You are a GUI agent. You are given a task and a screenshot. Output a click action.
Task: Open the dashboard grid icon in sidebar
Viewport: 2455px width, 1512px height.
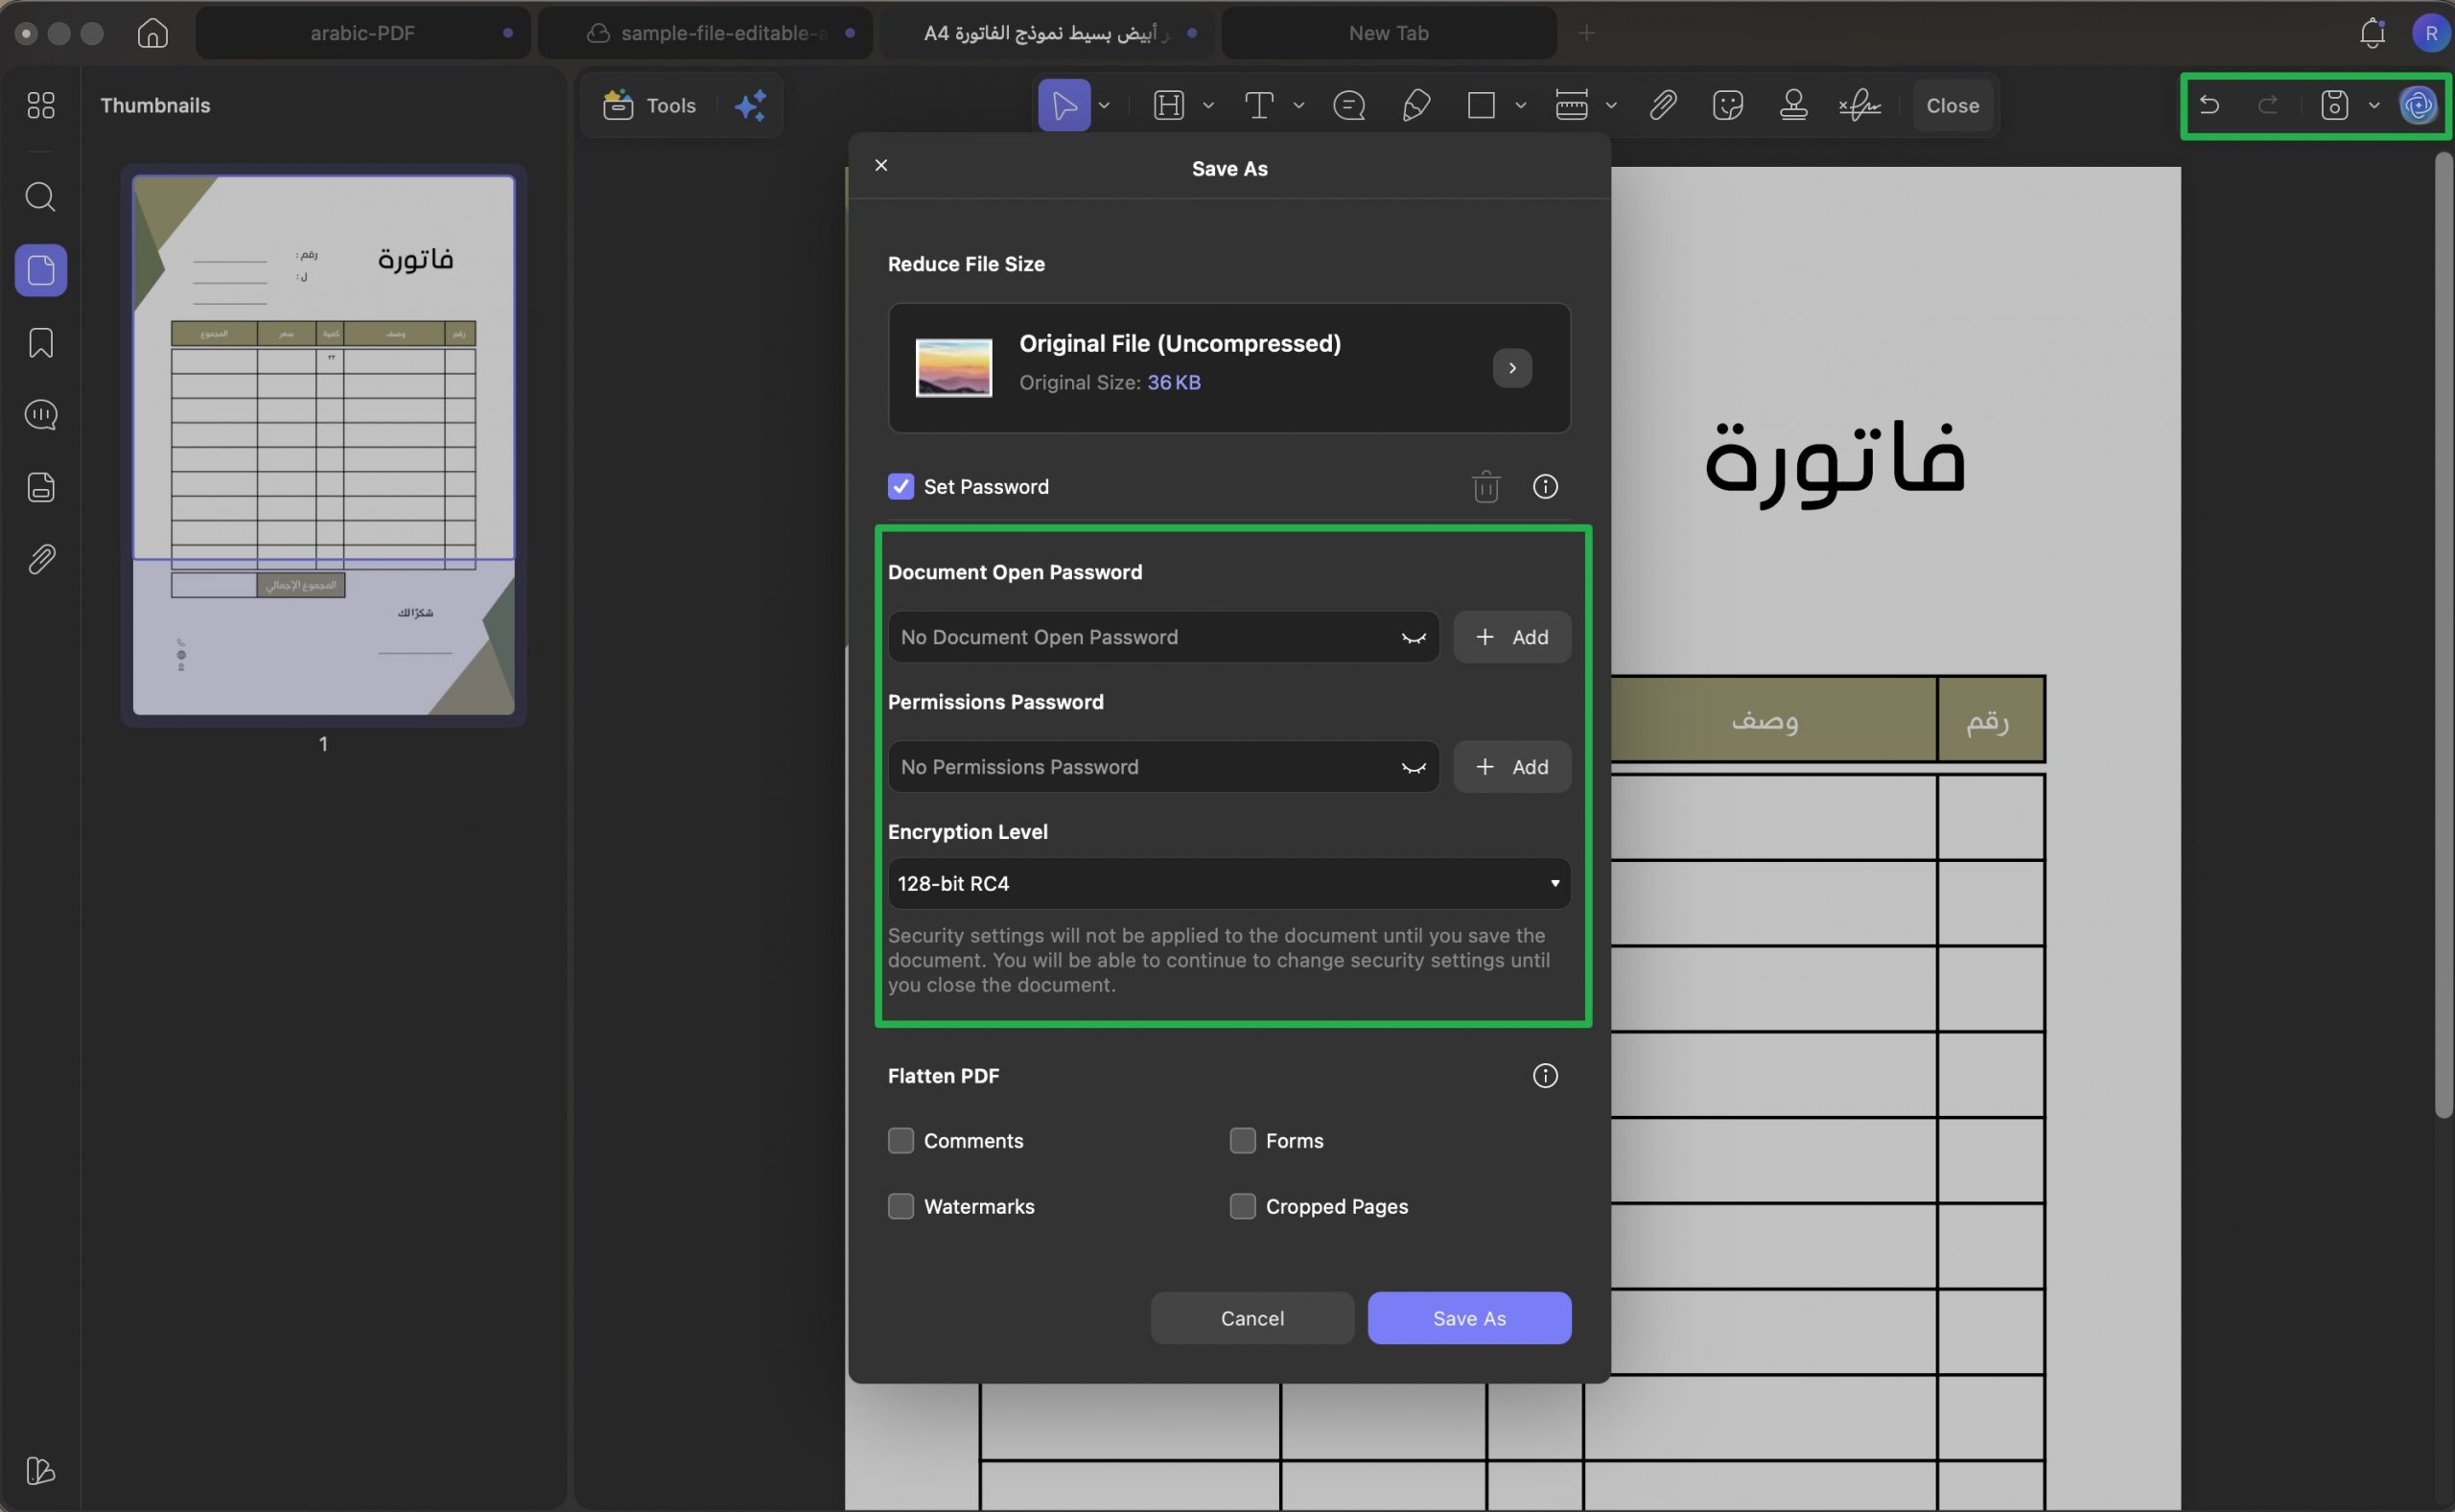click(x=41, y=105)
